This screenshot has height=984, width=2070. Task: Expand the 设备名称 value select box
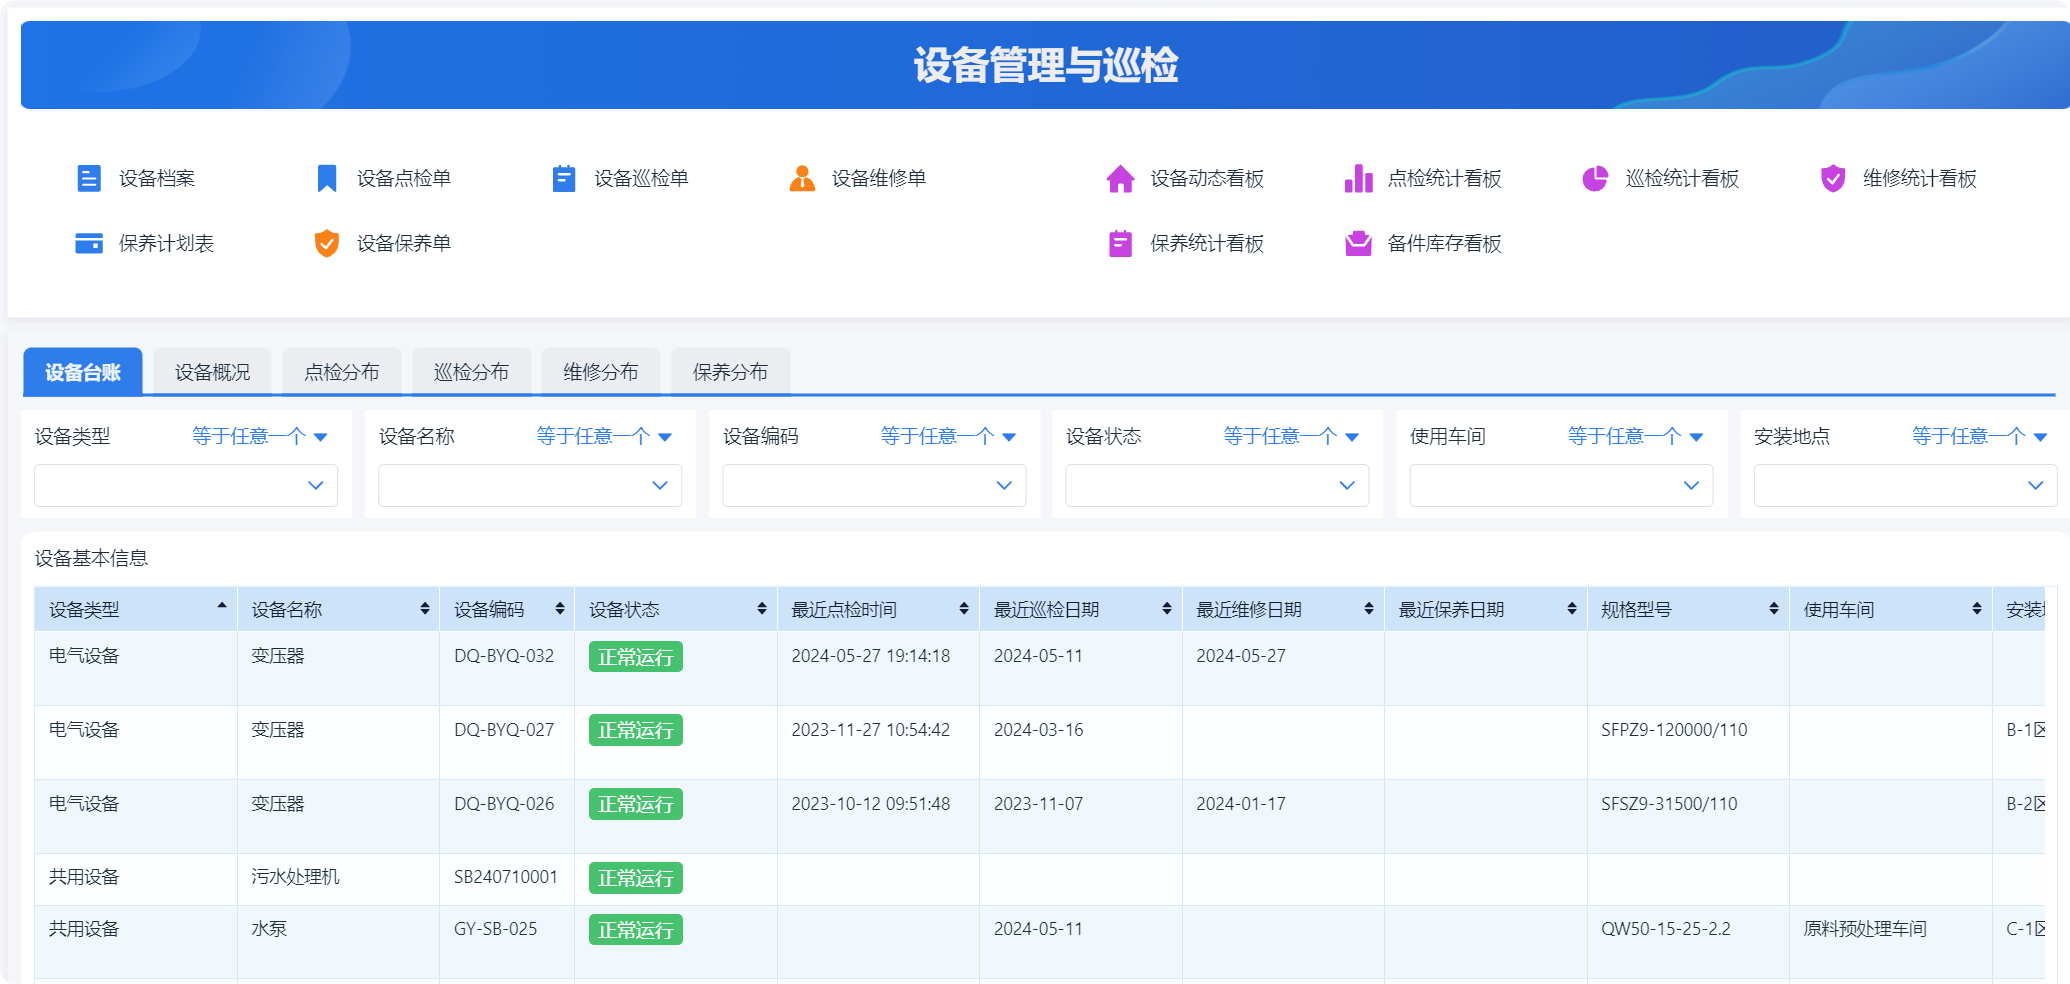530,485
